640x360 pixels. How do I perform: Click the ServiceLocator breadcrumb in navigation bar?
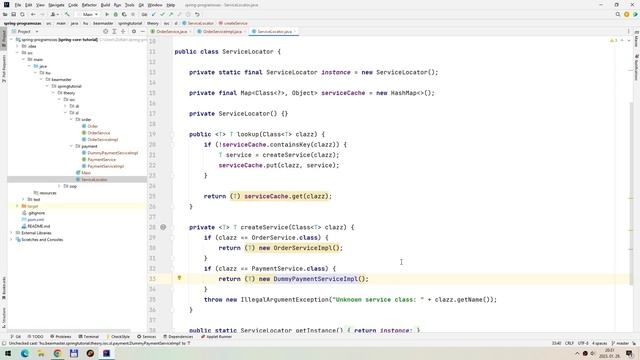198,23
